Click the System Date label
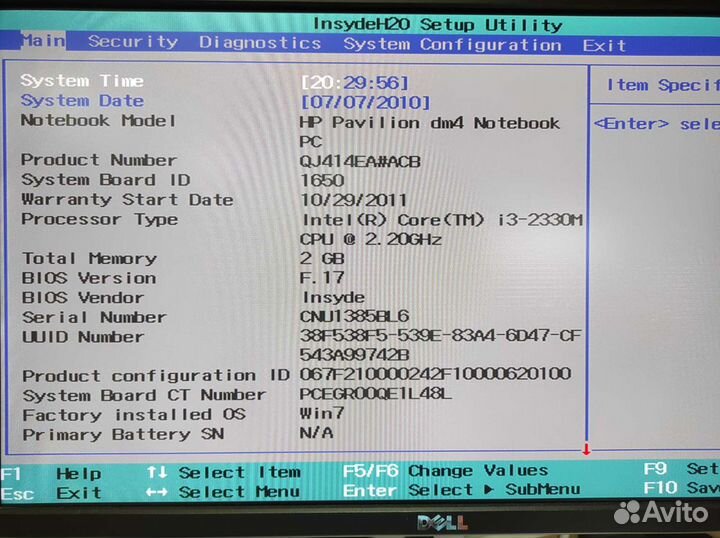Screen dimensions: 720x538 coord(82,101)
